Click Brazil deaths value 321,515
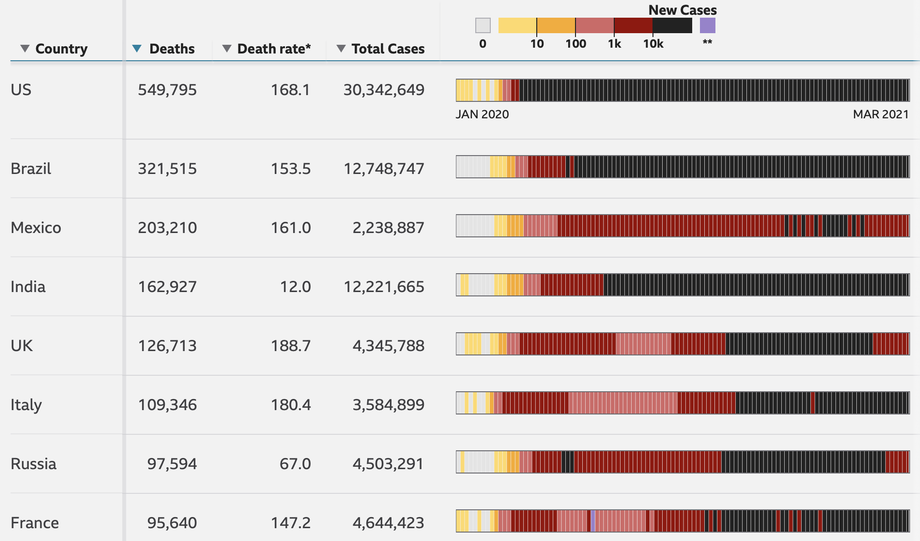The width and height of the screenshot is (920, 541). (167, 169)
